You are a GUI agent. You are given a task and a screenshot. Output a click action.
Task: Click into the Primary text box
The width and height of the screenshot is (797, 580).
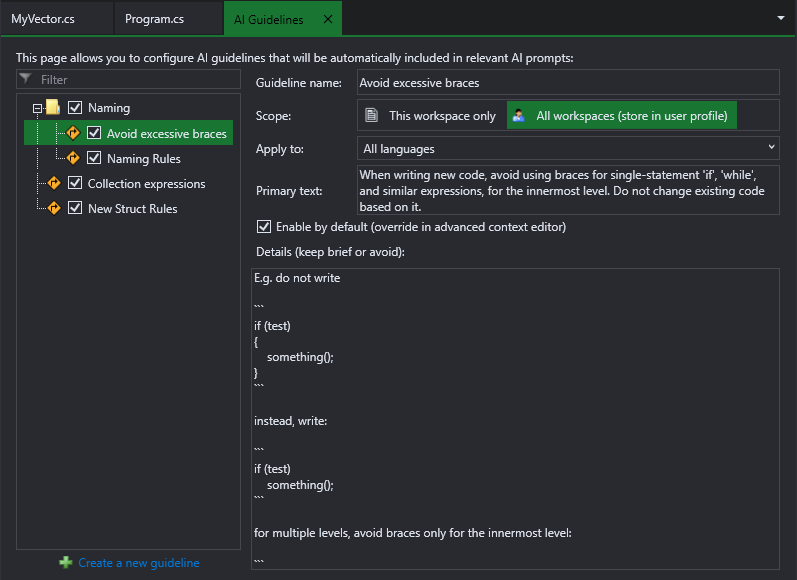tap(568, 191)
